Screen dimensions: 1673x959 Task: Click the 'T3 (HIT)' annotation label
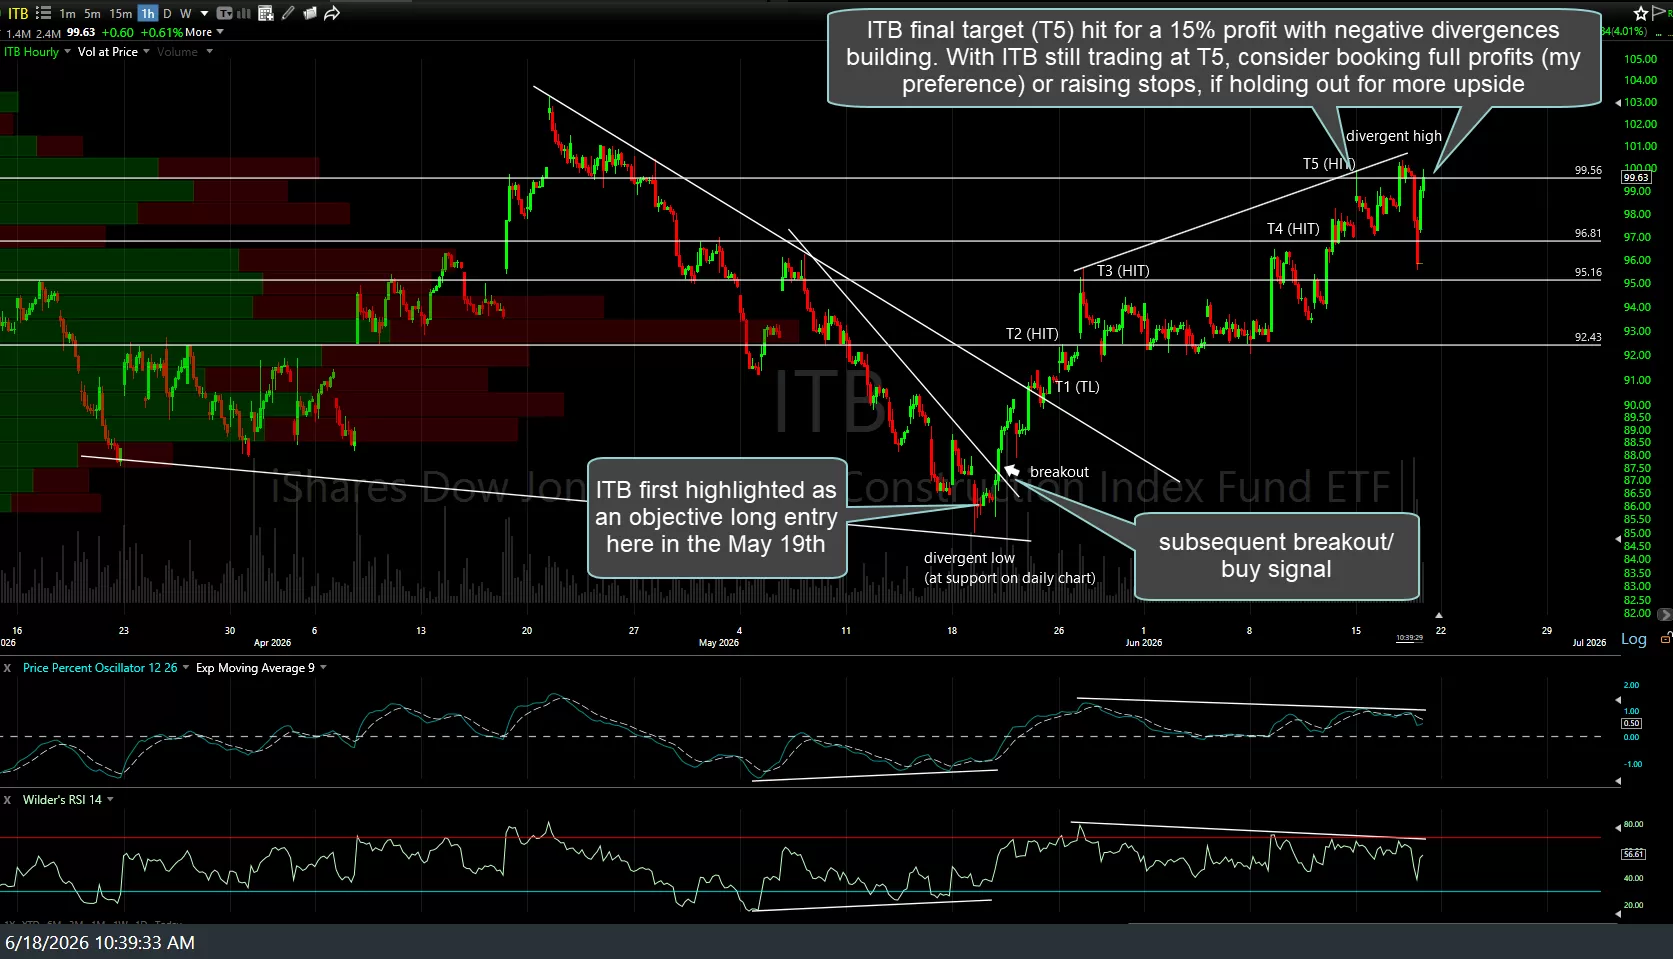[1123, 271]
